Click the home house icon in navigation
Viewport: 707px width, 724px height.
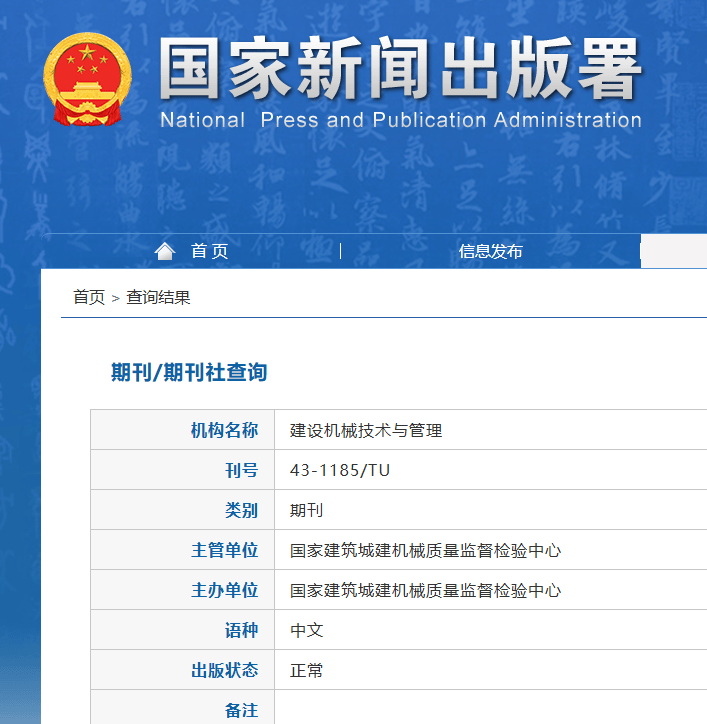165,252
